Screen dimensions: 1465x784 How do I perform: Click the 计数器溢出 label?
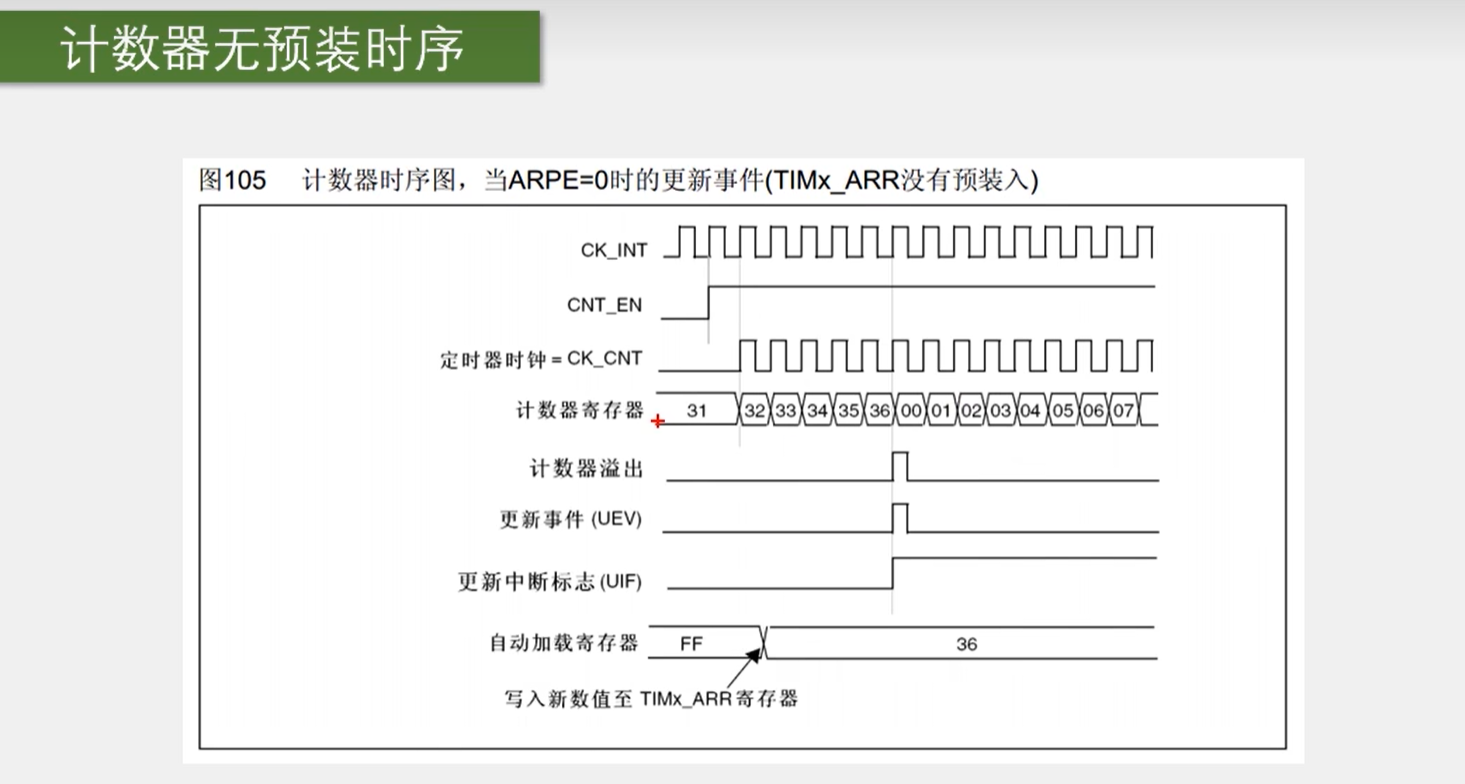coord(586,467)
